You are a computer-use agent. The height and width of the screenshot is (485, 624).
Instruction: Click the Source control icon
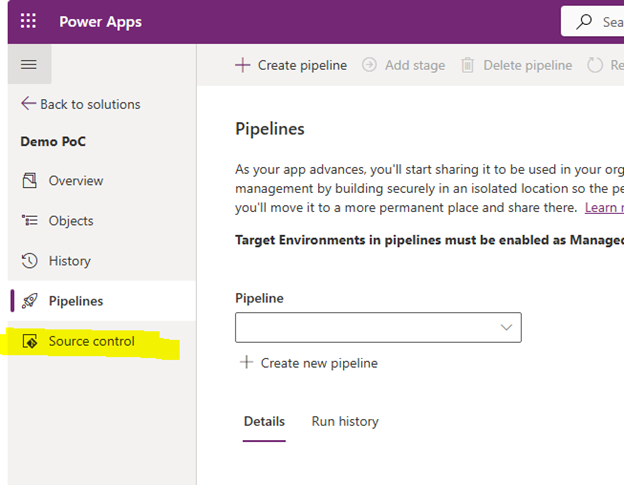[x=30, y=341]
